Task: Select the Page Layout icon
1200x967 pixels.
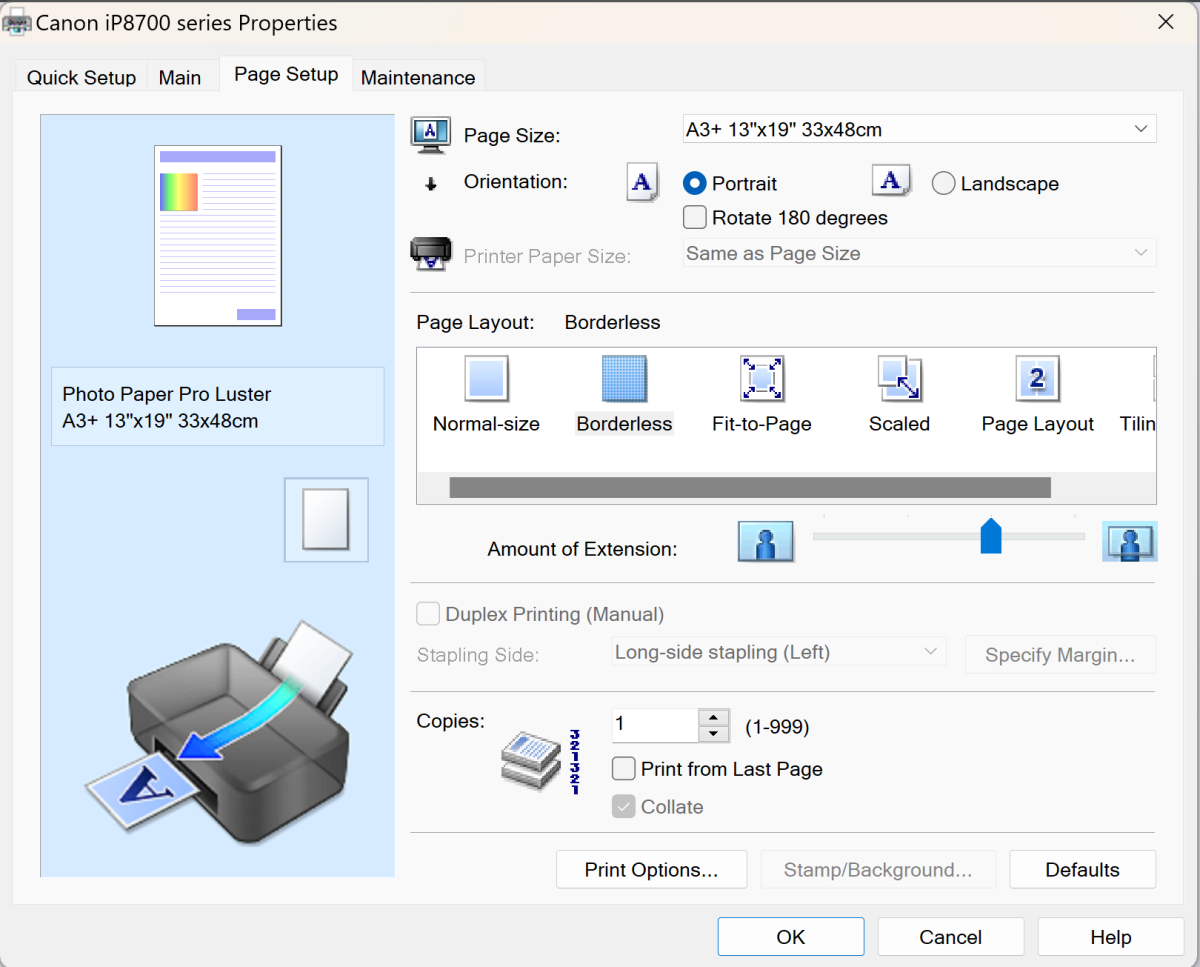Action: pos(1037,380)
